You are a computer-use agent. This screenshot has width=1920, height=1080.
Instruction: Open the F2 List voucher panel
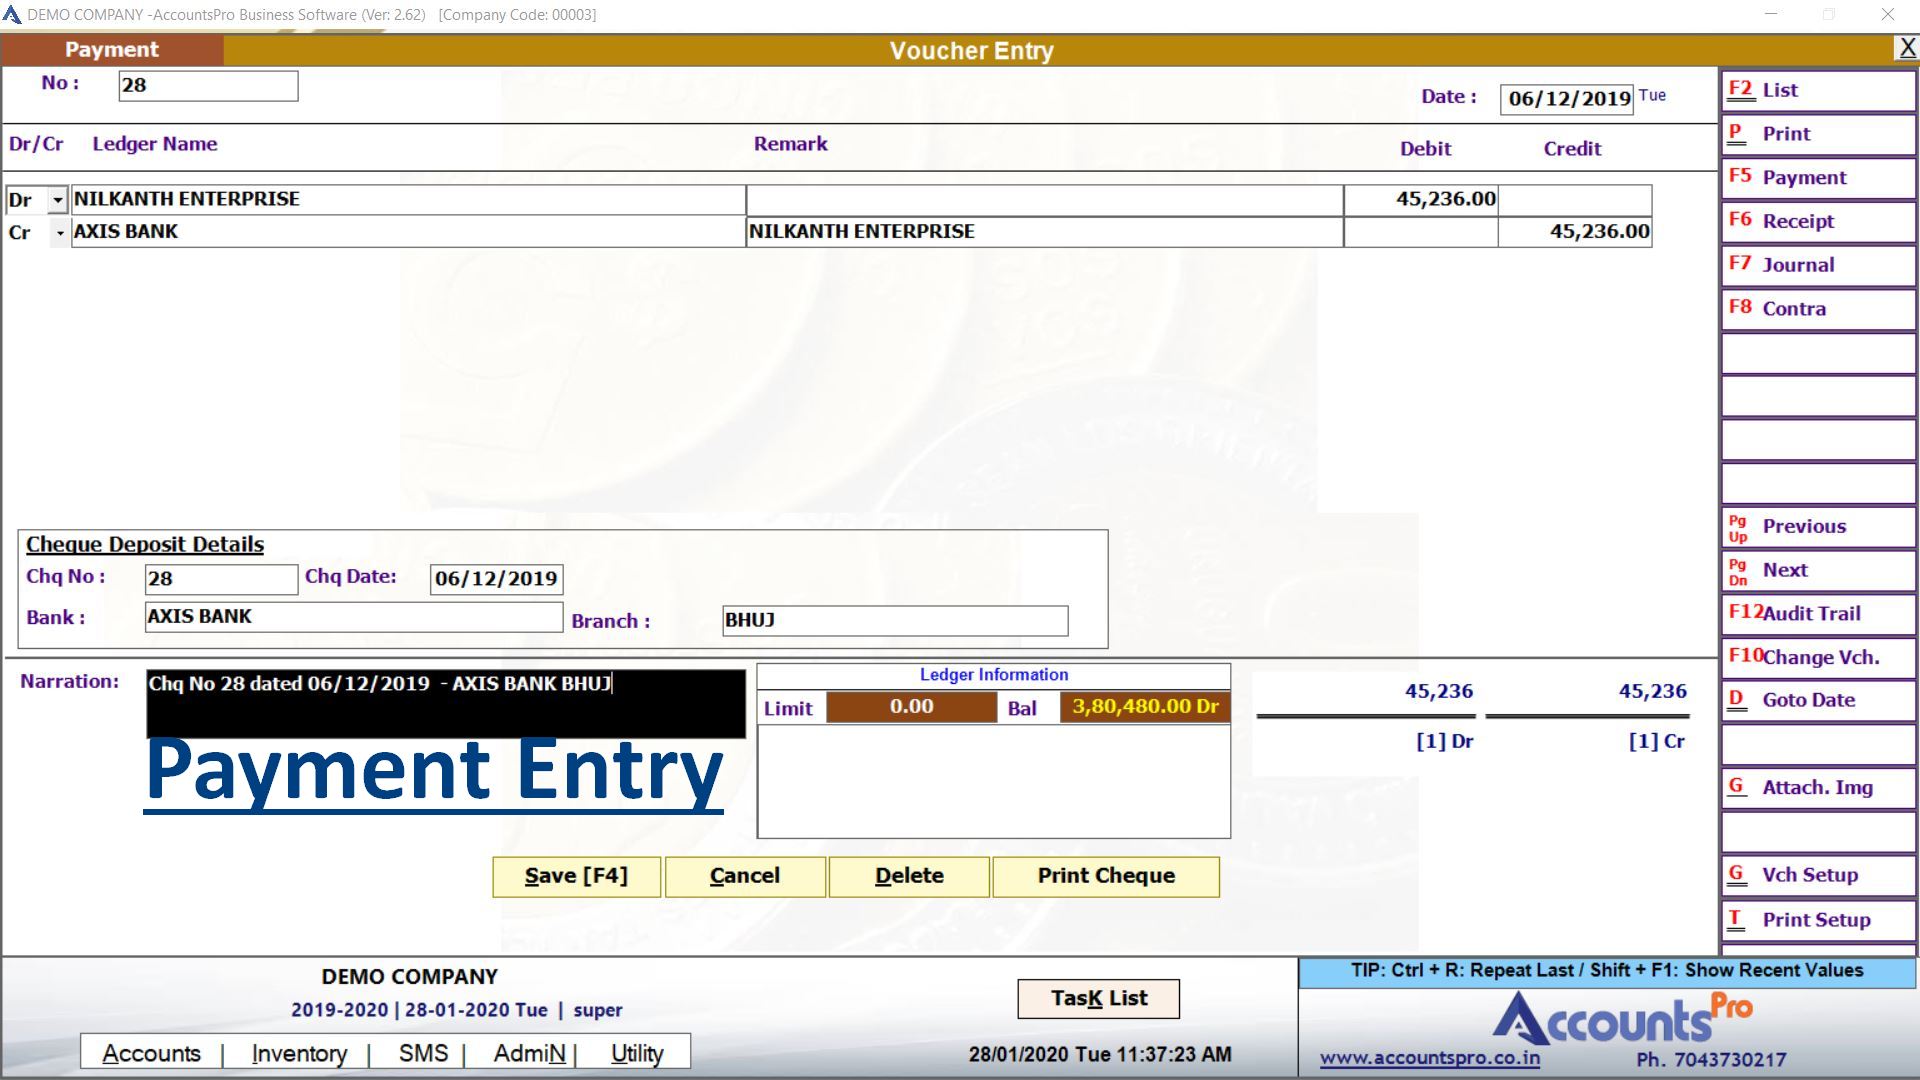click(x=1817, y=90)
